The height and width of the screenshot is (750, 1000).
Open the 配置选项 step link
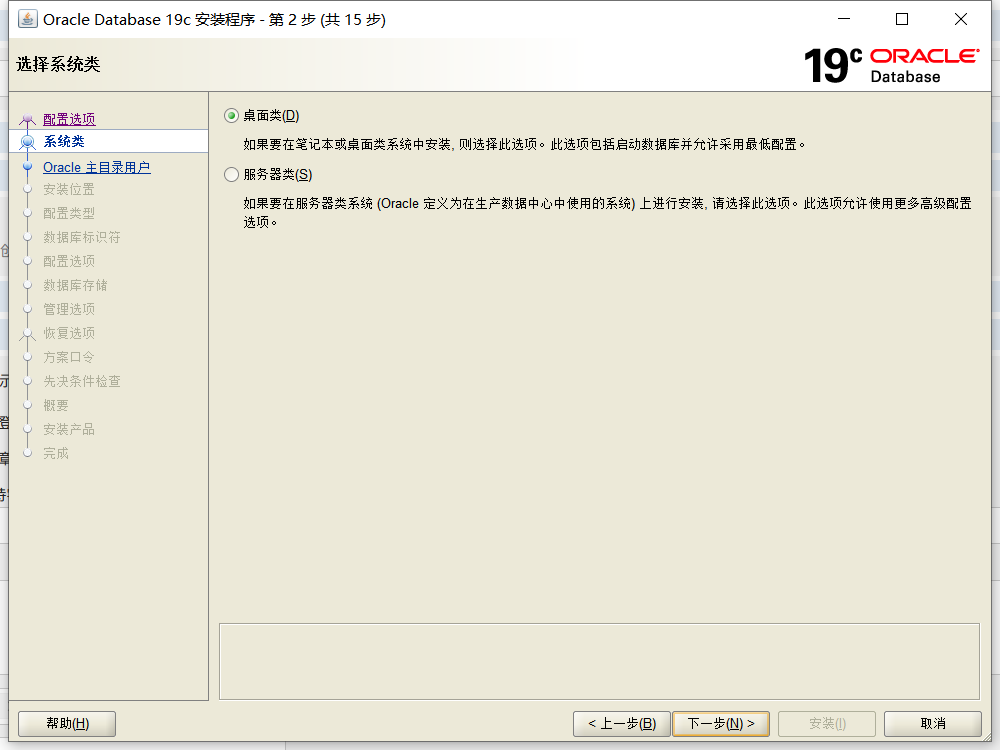(69, 119)
